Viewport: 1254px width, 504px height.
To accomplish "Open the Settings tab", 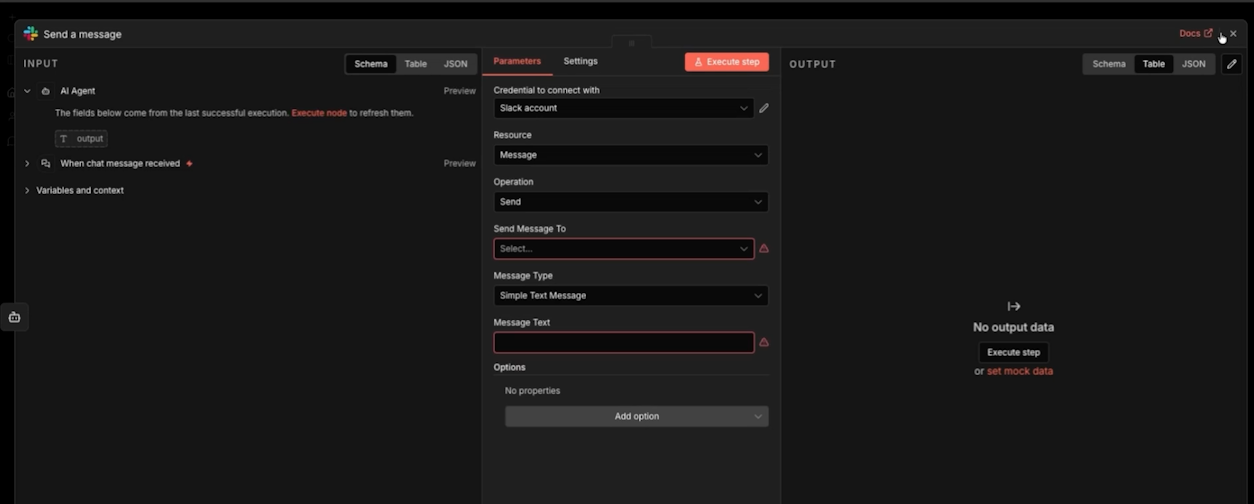I will [580, 61].
